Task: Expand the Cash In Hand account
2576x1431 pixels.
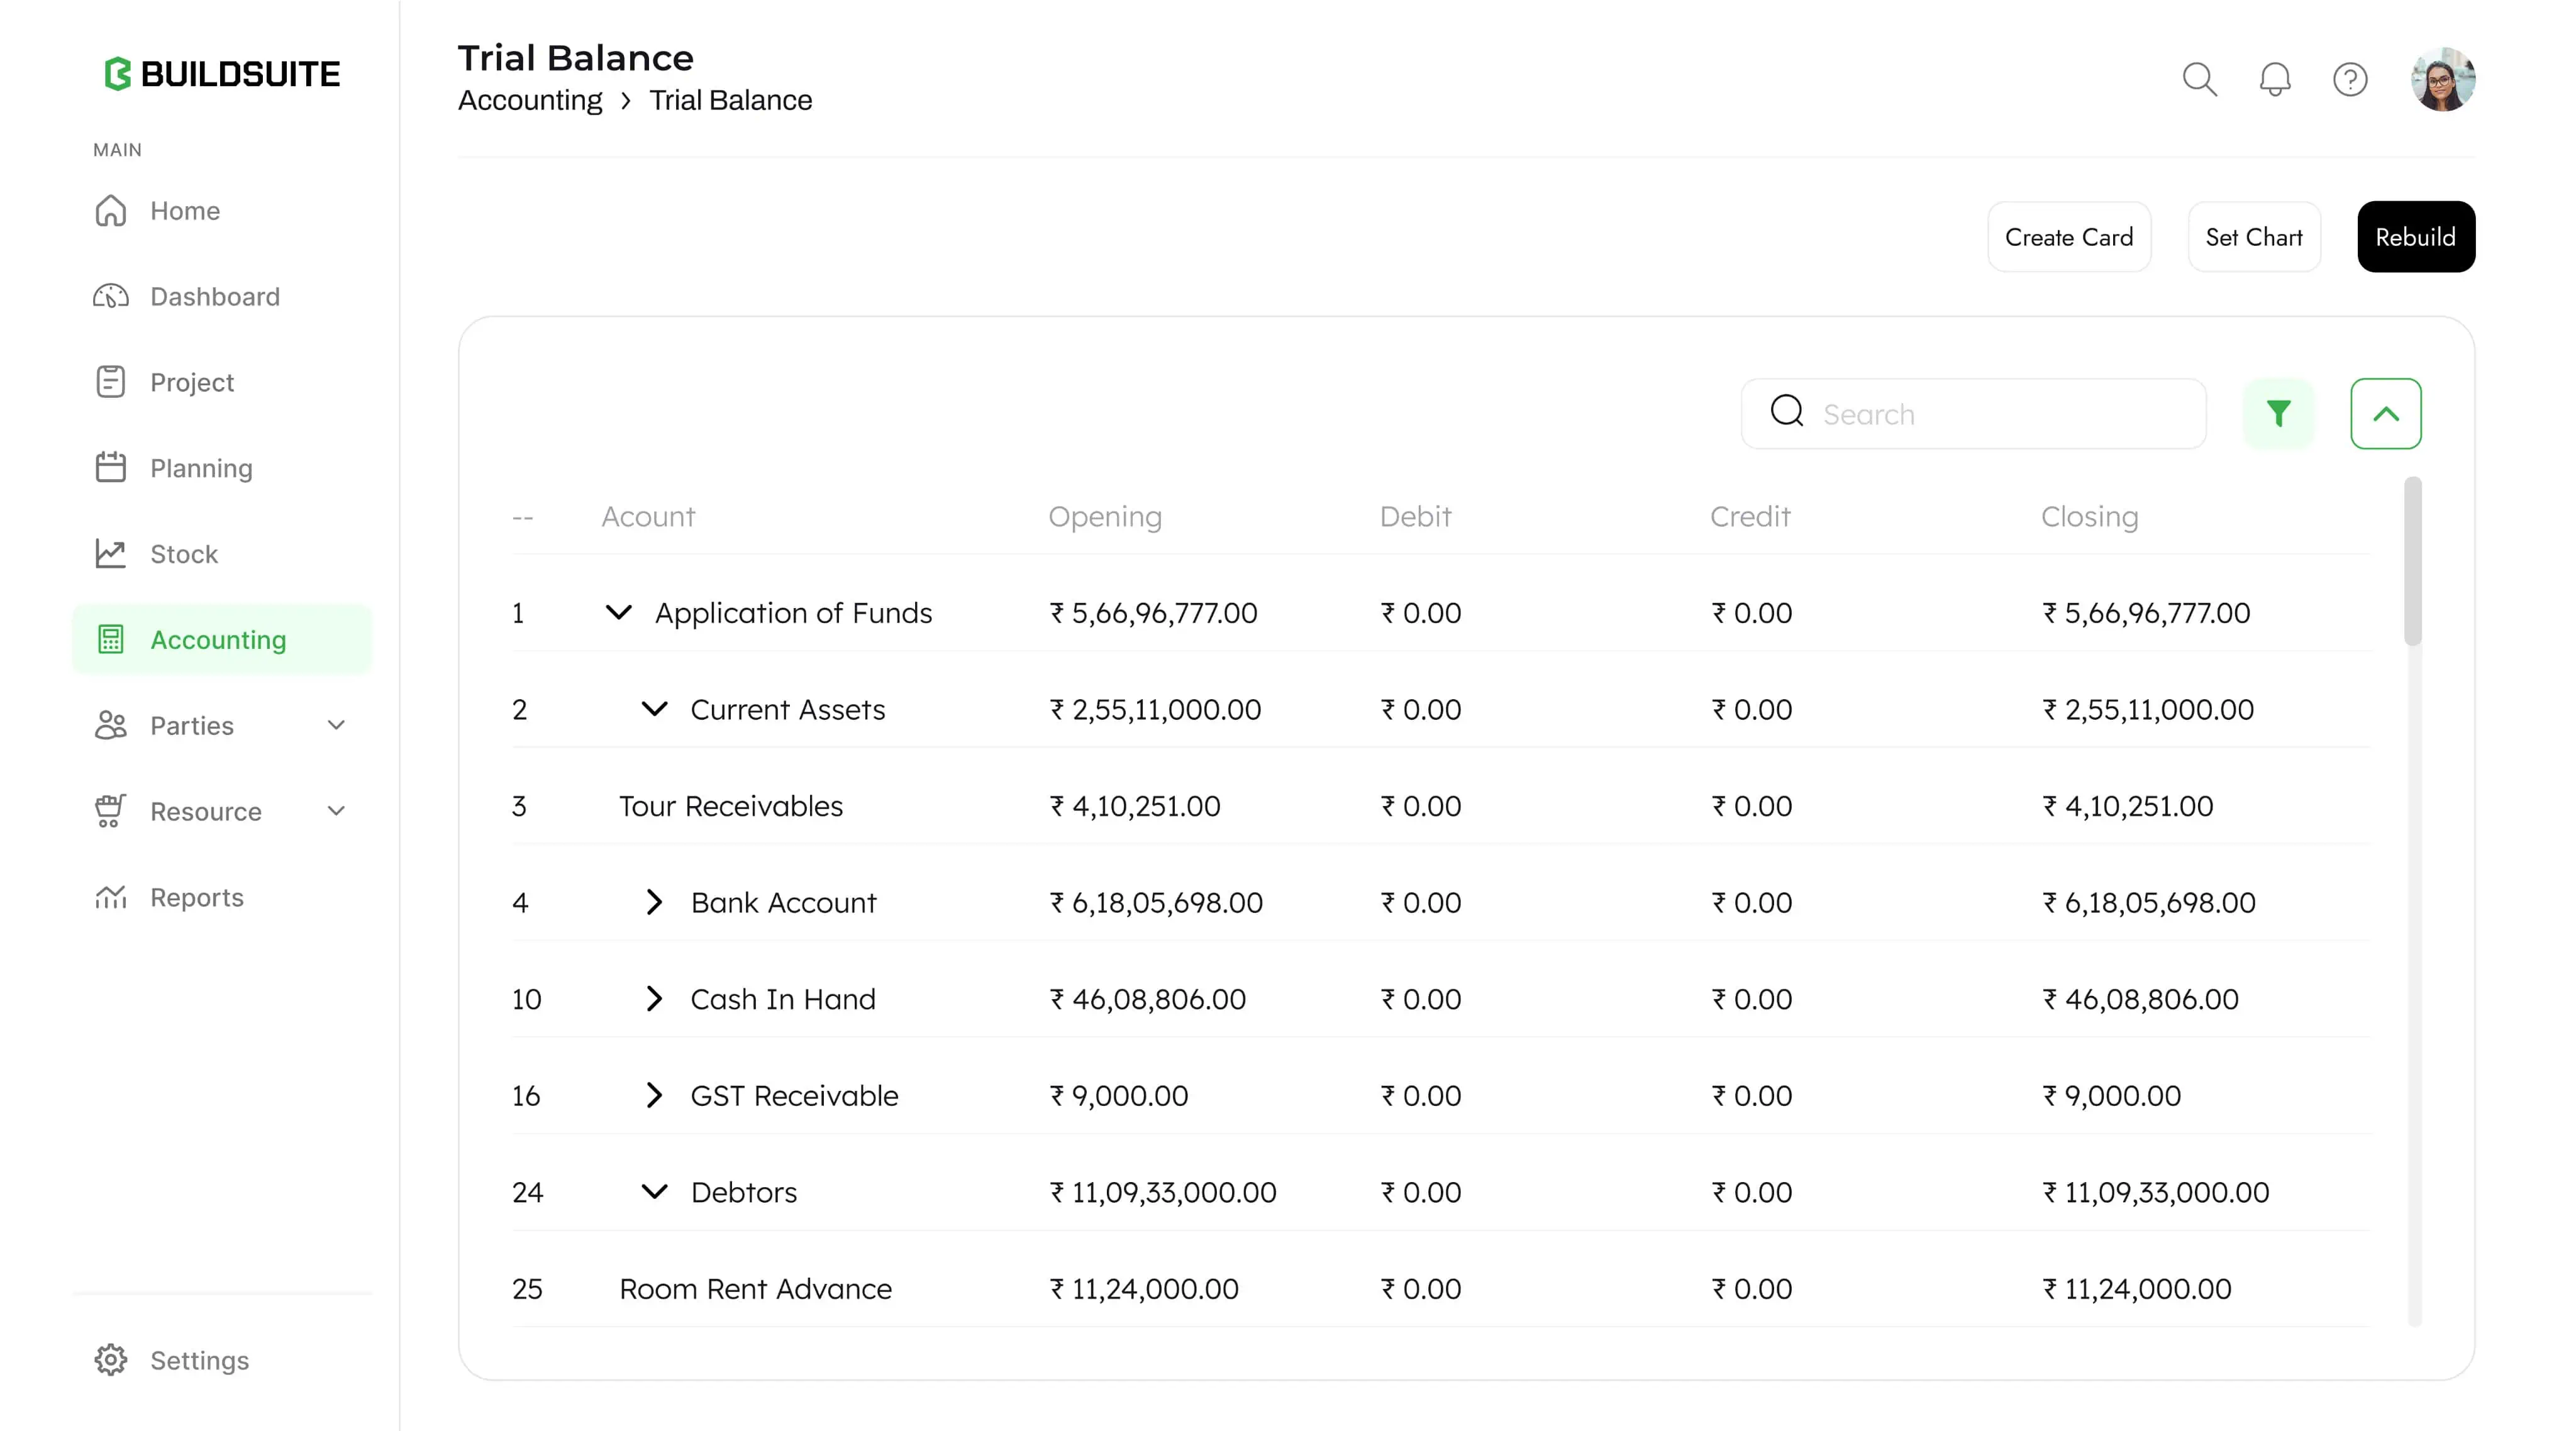Action: click(656, 999)
